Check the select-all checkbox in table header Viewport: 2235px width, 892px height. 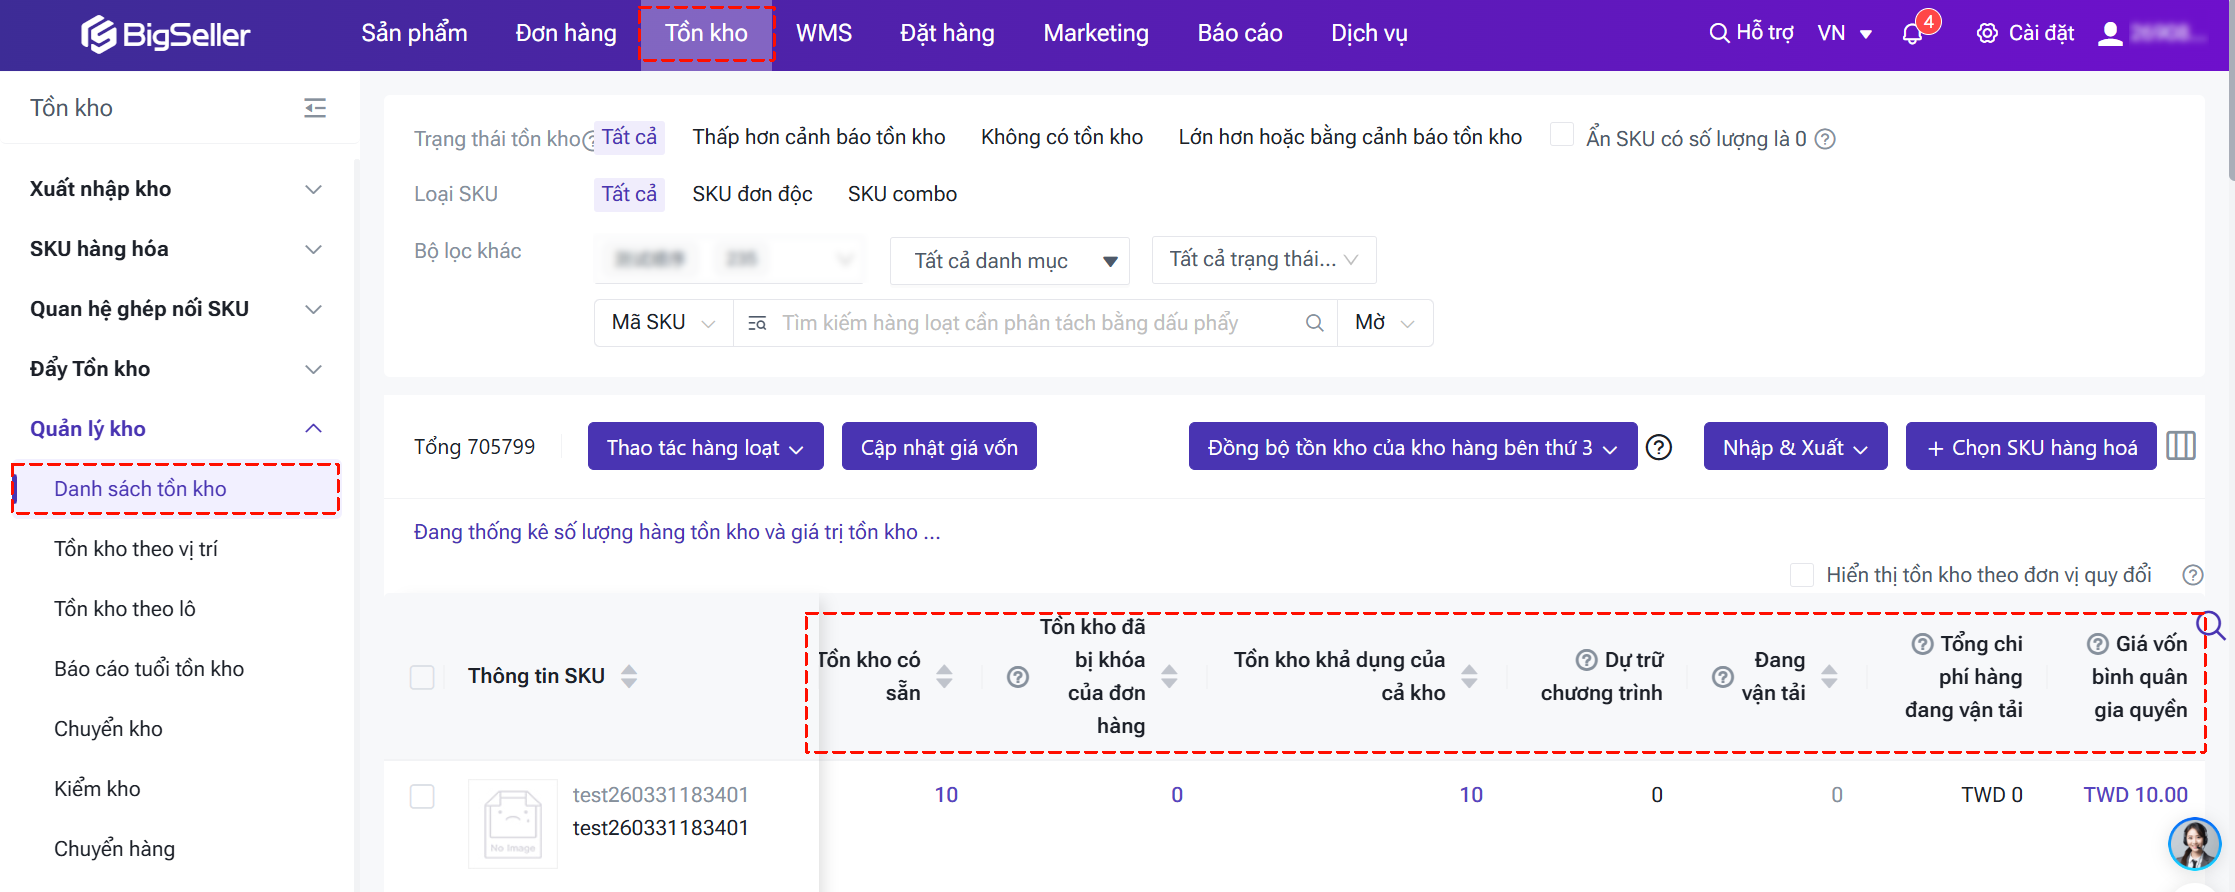[422, 677]
